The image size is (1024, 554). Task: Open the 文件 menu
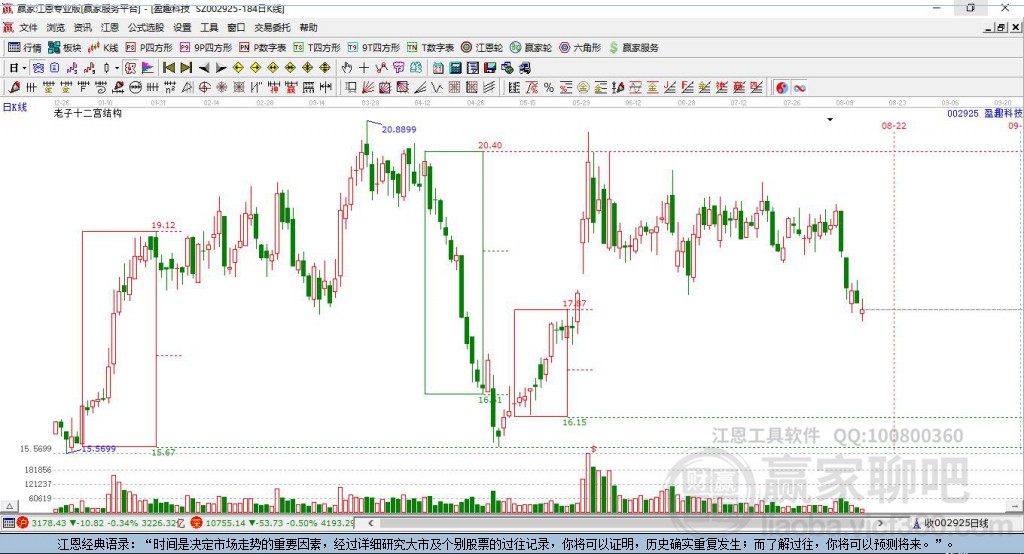[x=28, y=27]
